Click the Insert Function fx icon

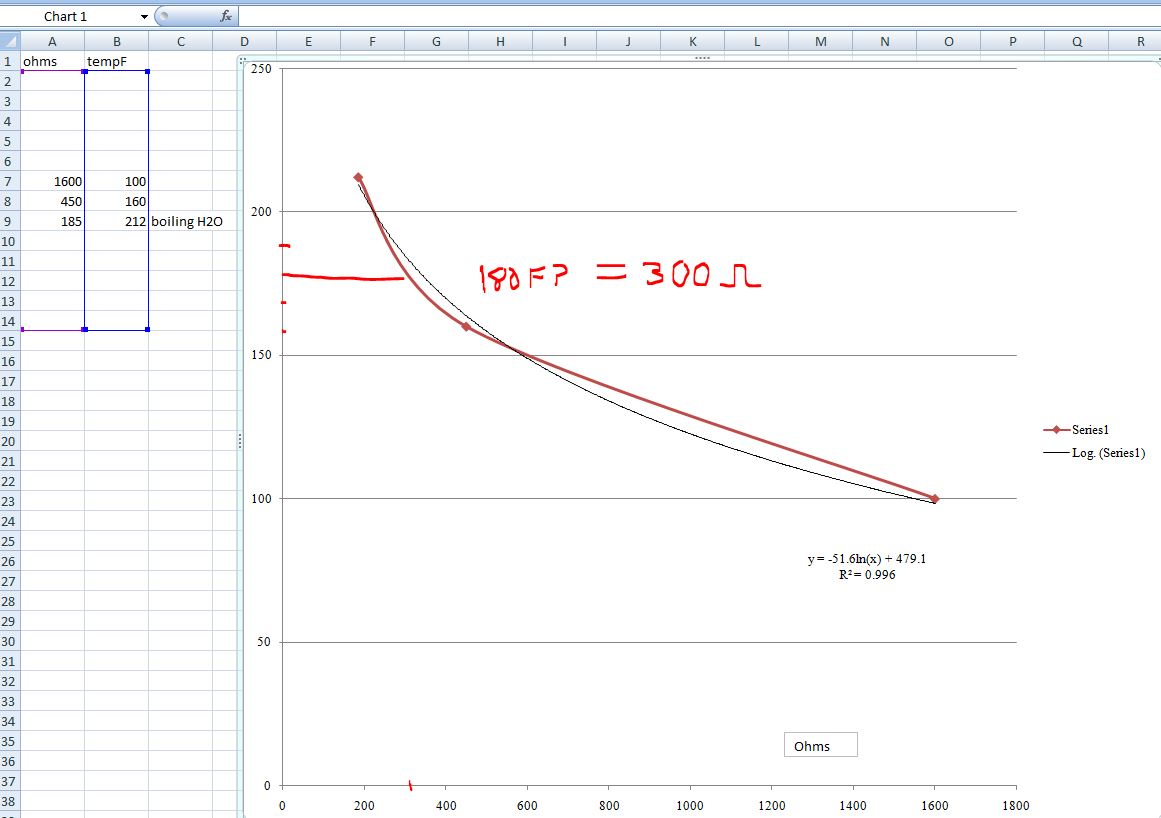click(226, 17)
